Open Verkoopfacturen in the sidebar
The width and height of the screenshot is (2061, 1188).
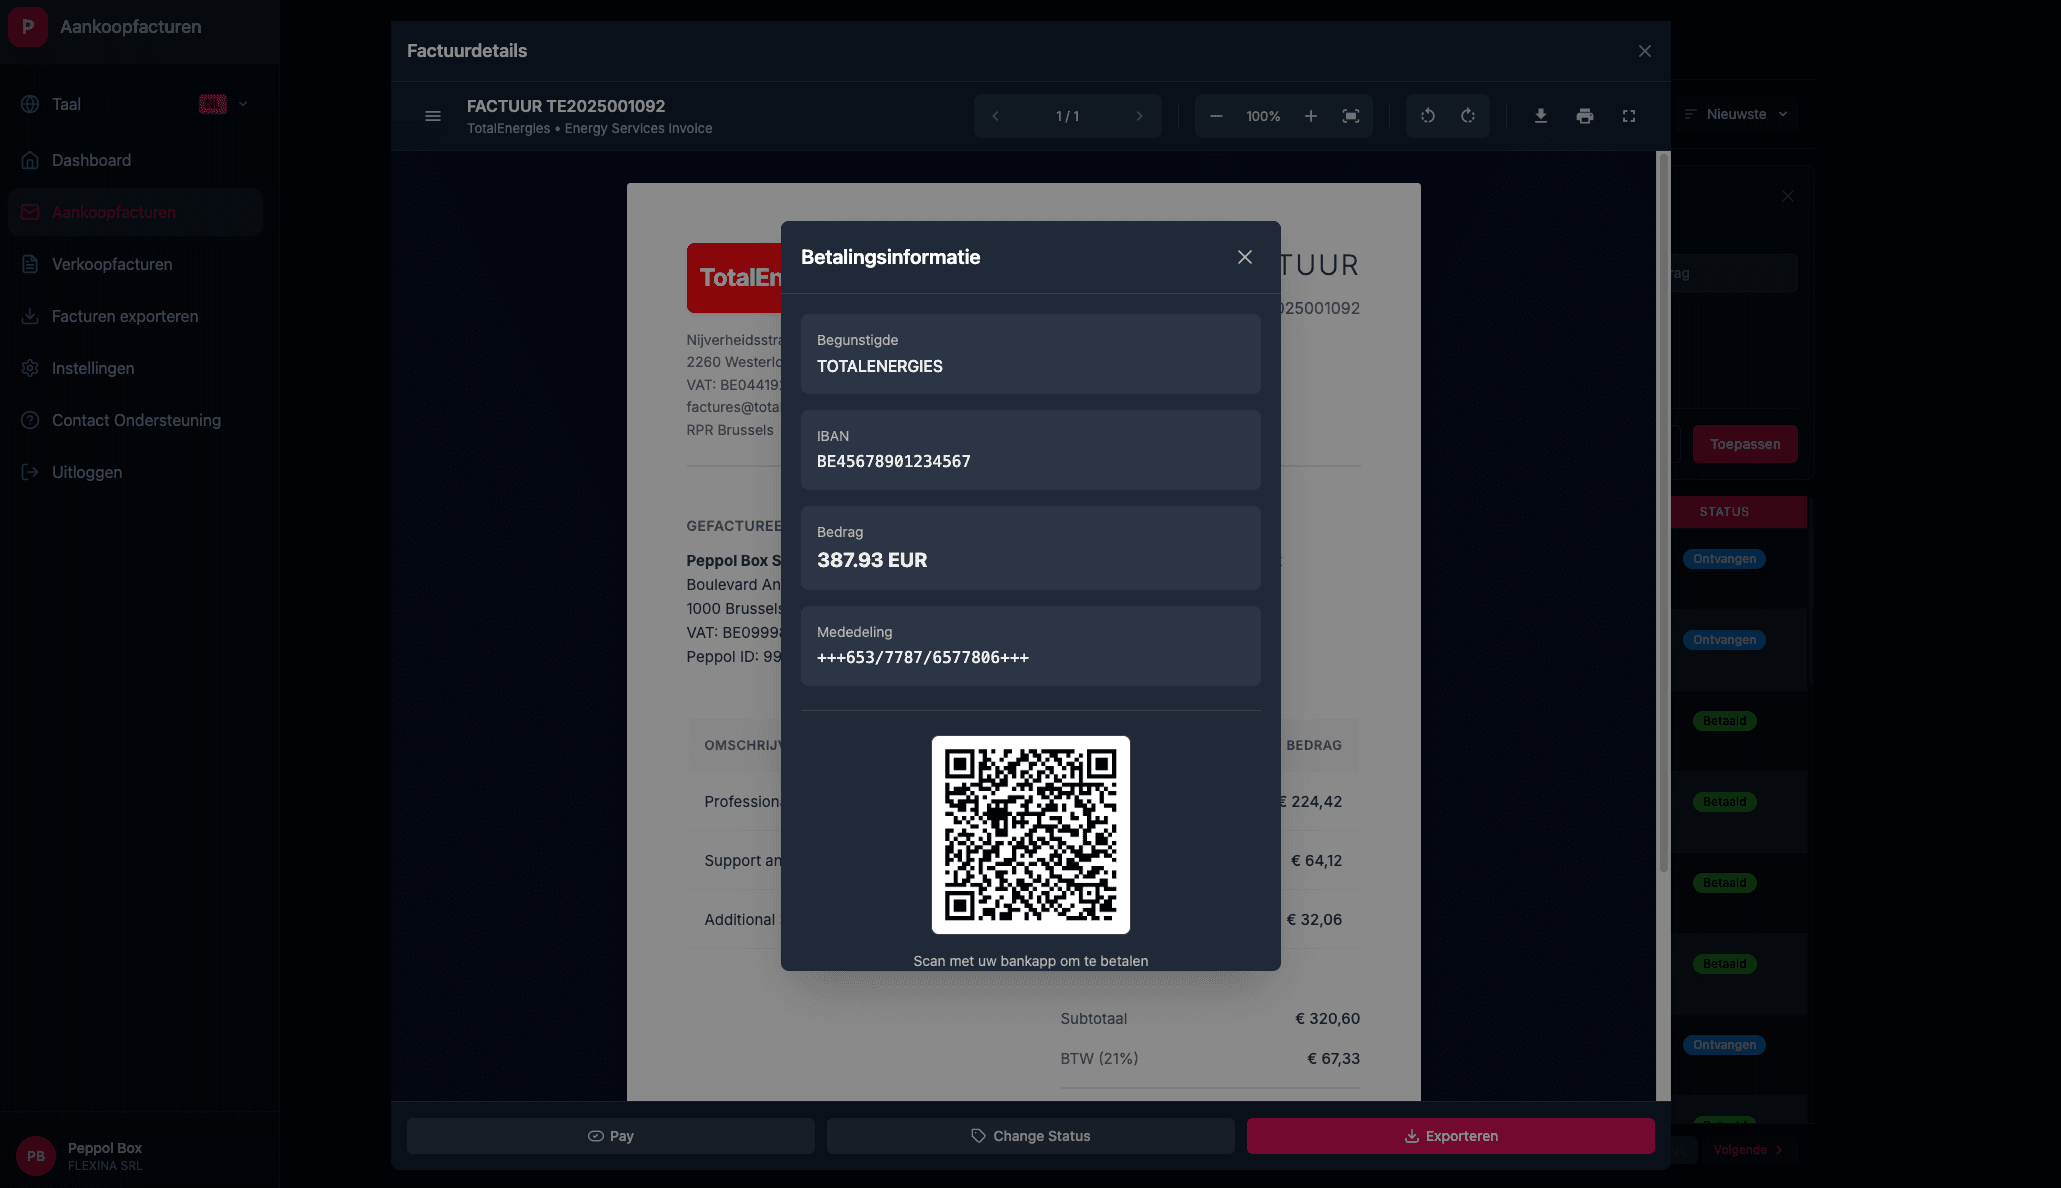(x=135, y=264)
